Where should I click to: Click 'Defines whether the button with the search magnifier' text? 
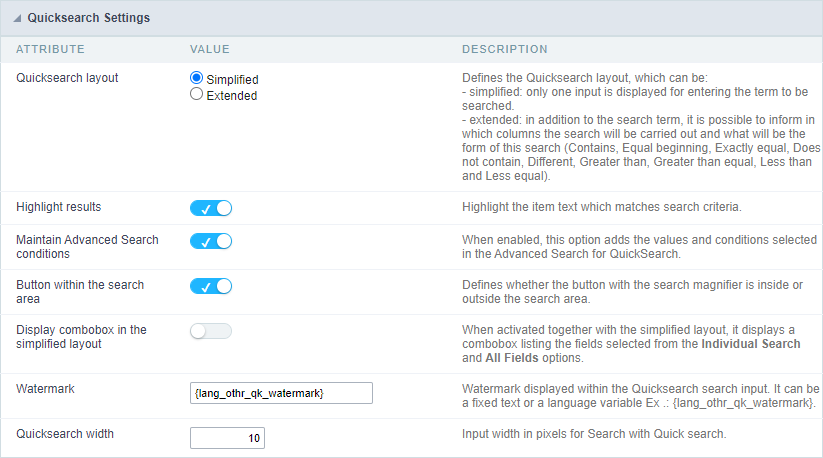pyautogui.click(x=632, y=292)
